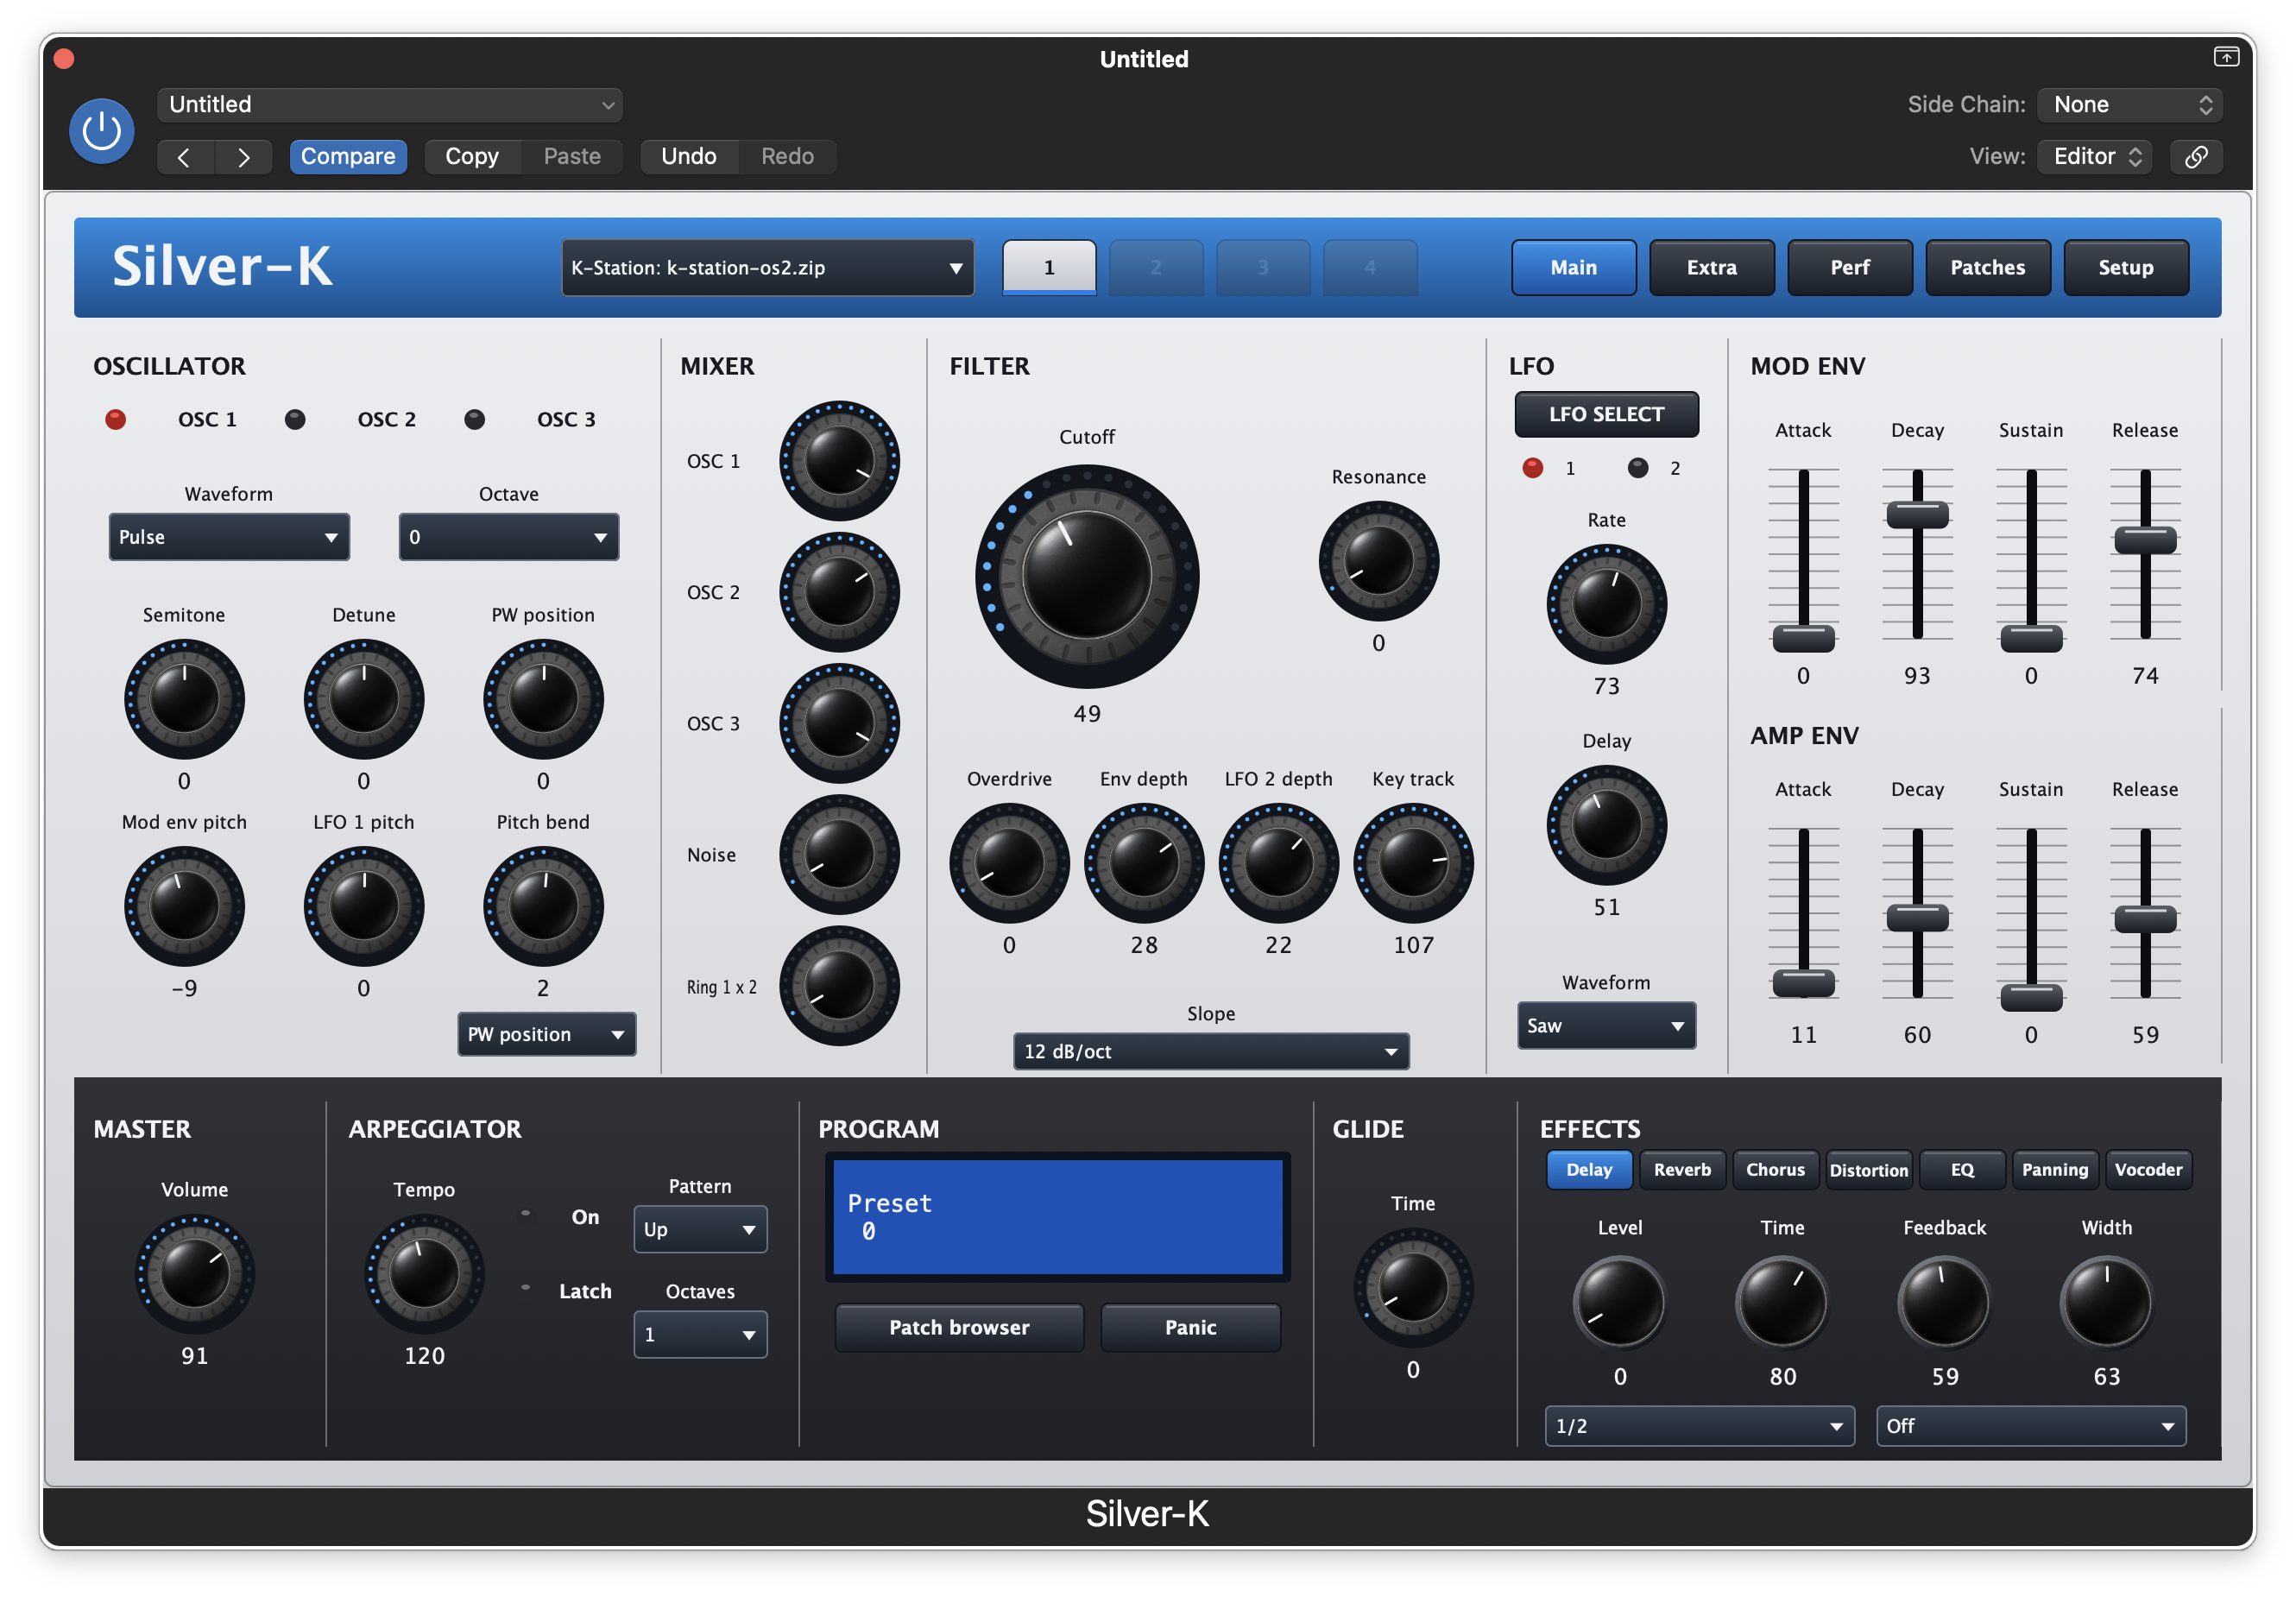Click the mixer Noise knob
The height and width of the screenshot is (1597, 2296).
[839, 854]
